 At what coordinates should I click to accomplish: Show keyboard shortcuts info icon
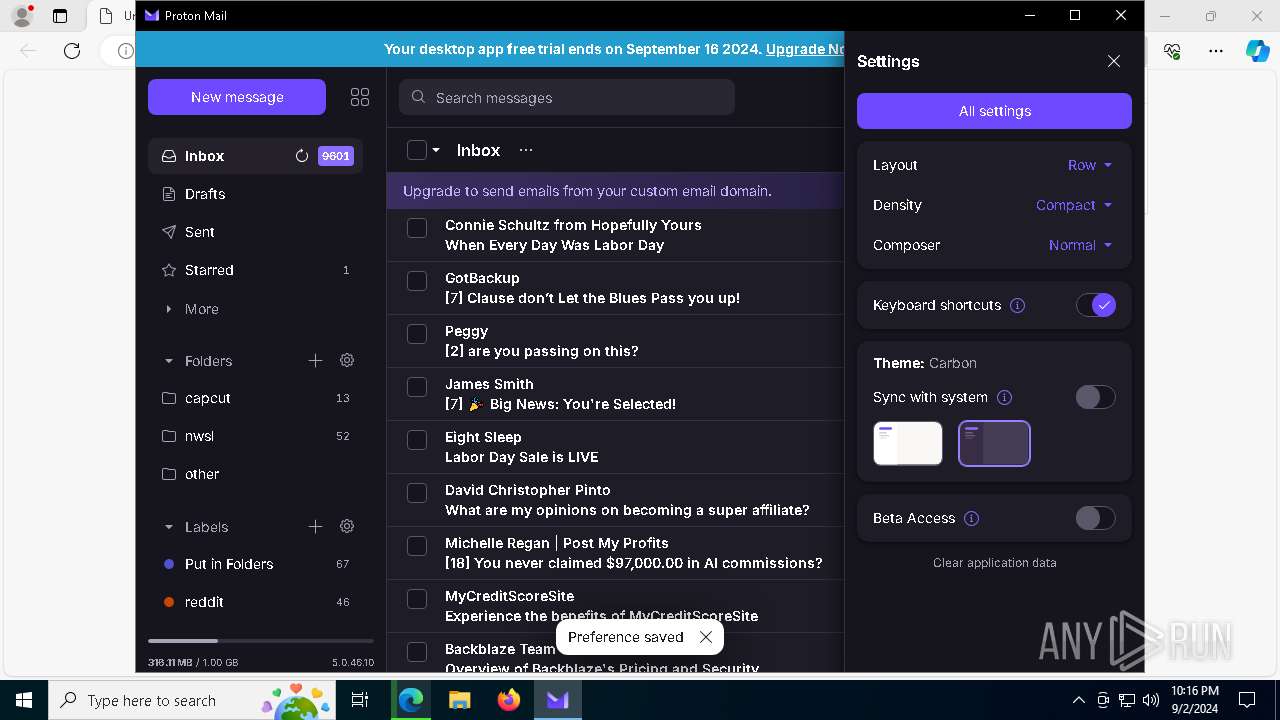pyautogui.click(x=1017, y=305)
